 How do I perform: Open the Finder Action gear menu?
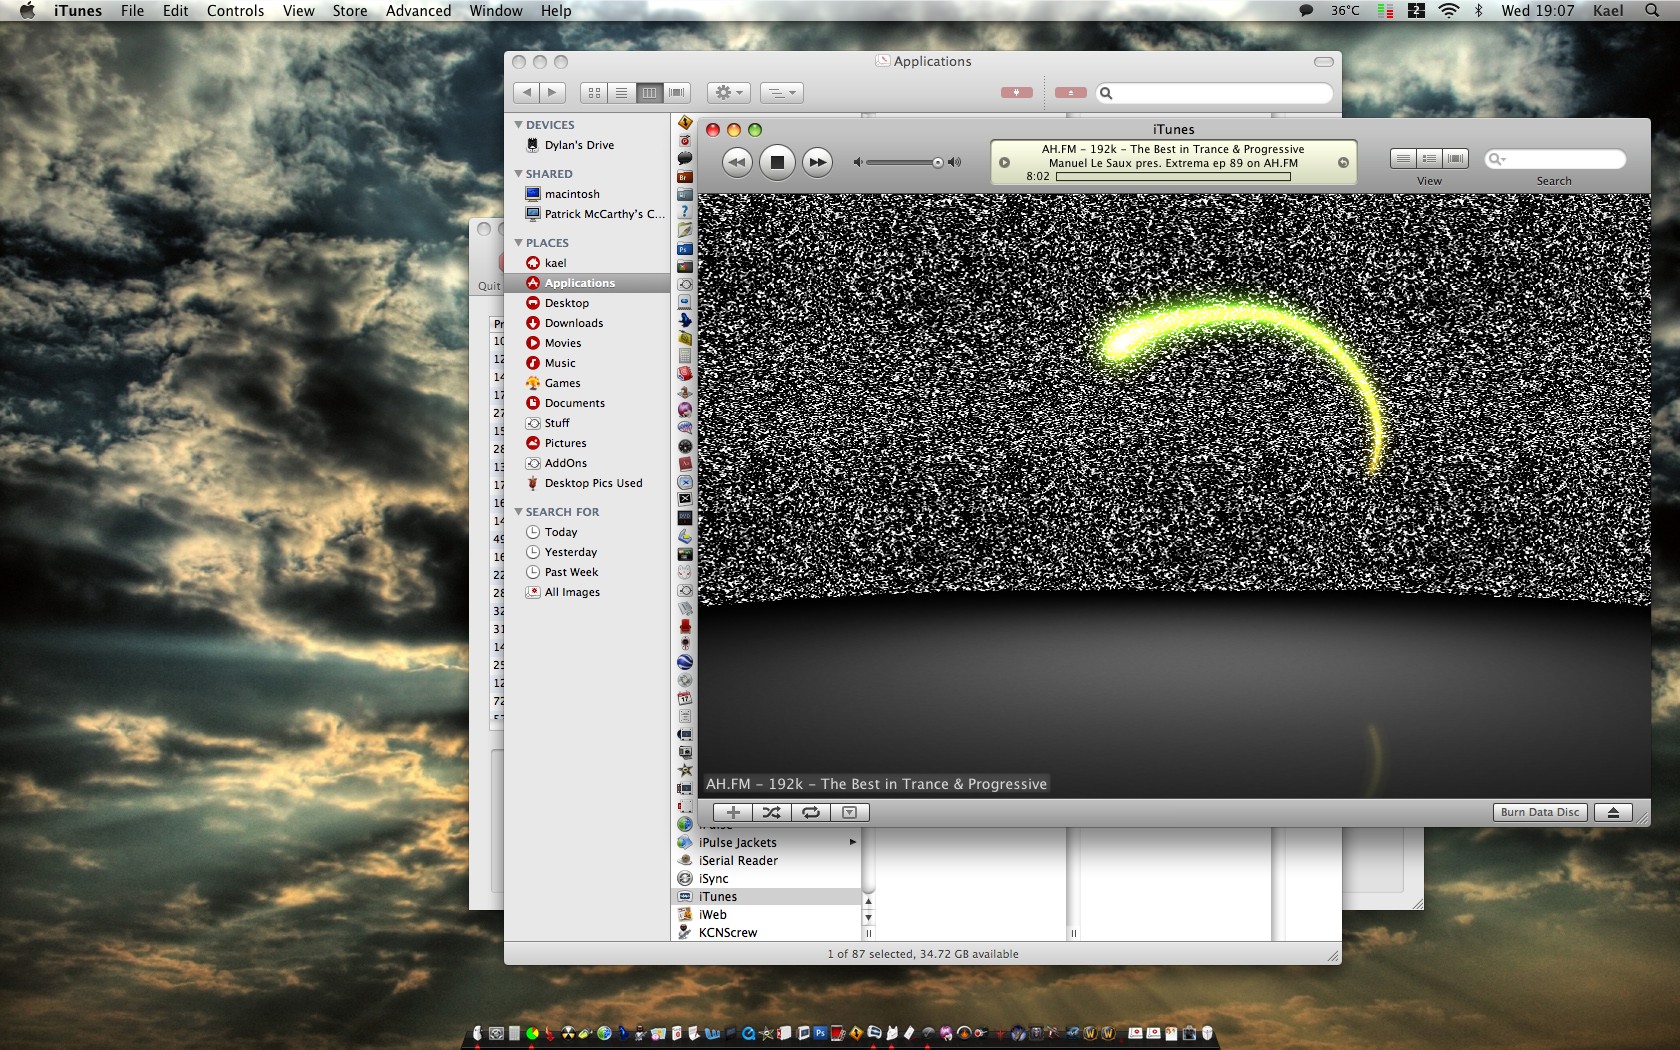point(728,93)
